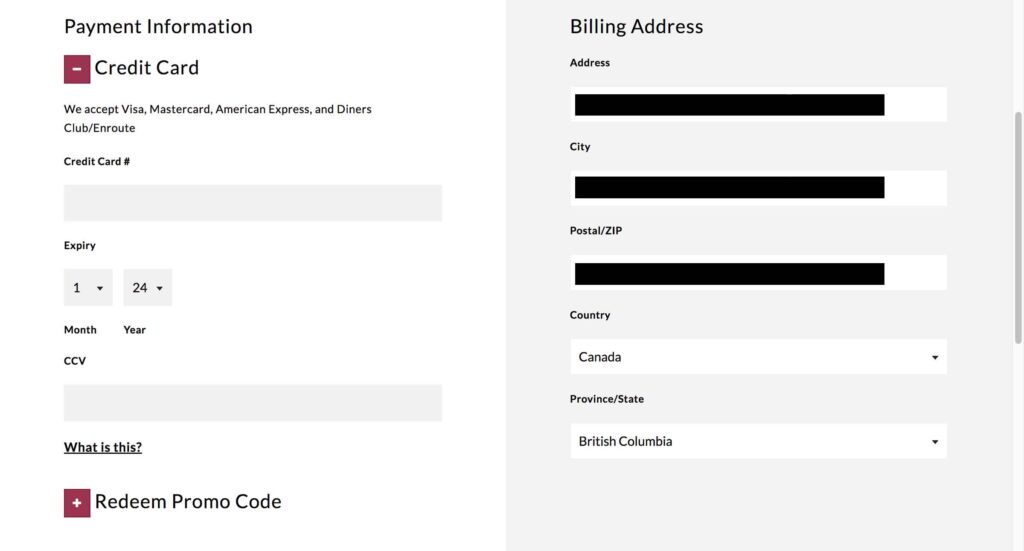Viewport: 1024px width, 551px height.
Task: Click the plus icon beside Redeem Promo Code
Action: (77, 503)
